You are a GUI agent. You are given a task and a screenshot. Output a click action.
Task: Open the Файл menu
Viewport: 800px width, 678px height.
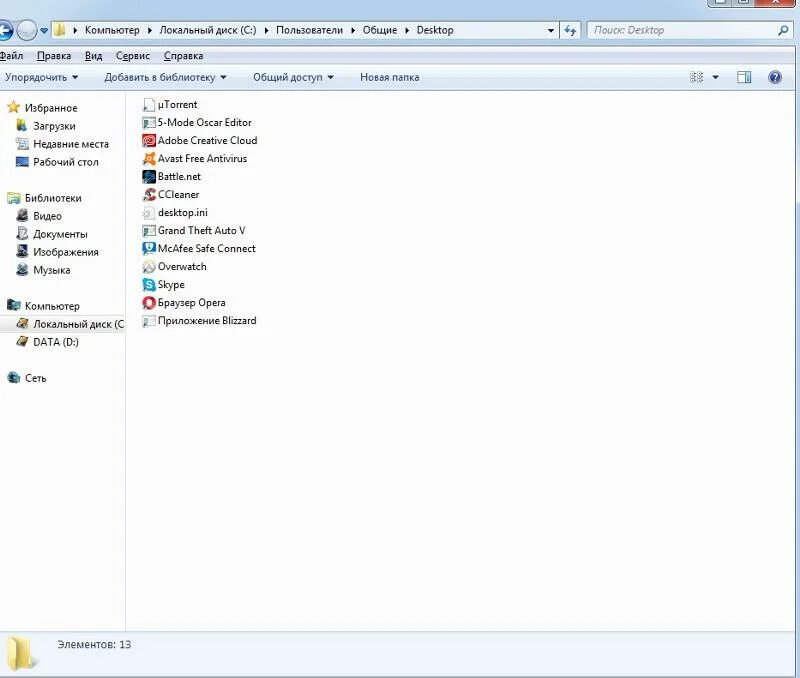pos(11,56)
